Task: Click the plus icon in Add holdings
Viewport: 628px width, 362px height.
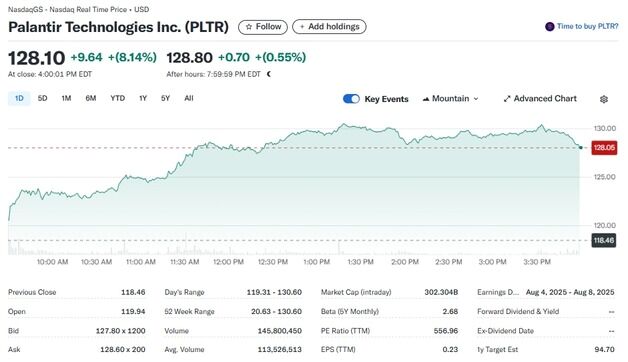Action: pos(302,27)
